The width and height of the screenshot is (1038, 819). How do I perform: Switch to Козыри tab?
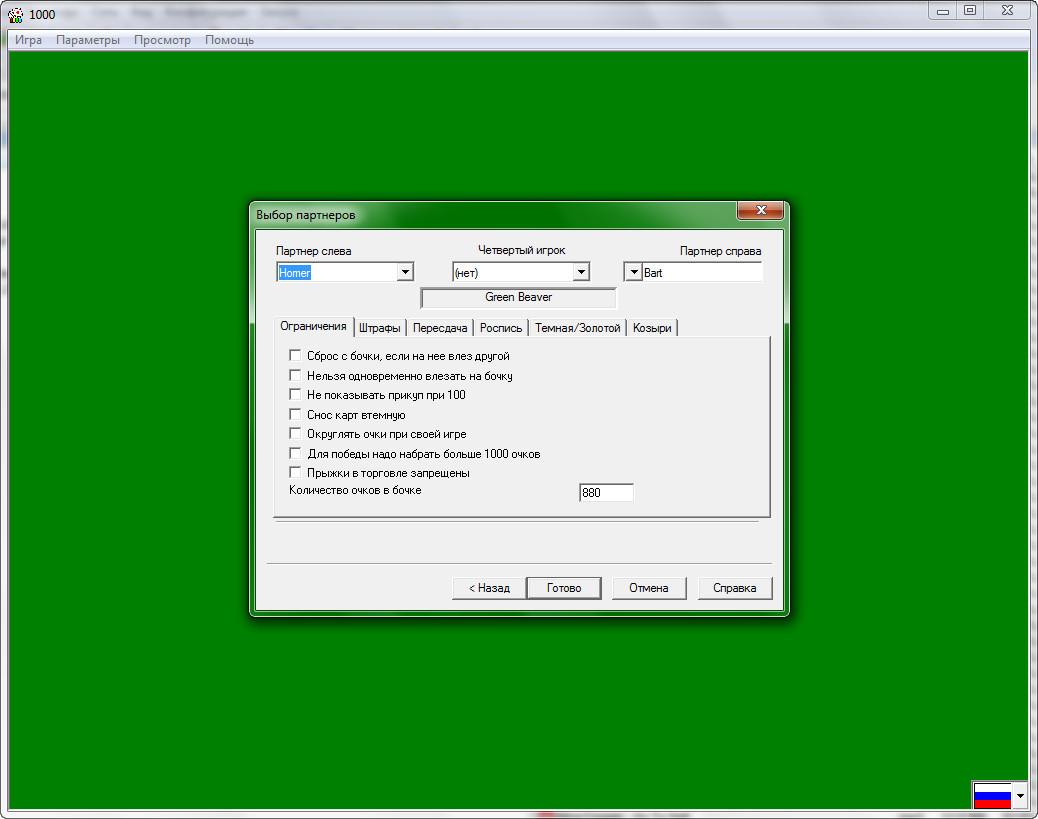tap(652, 328)
